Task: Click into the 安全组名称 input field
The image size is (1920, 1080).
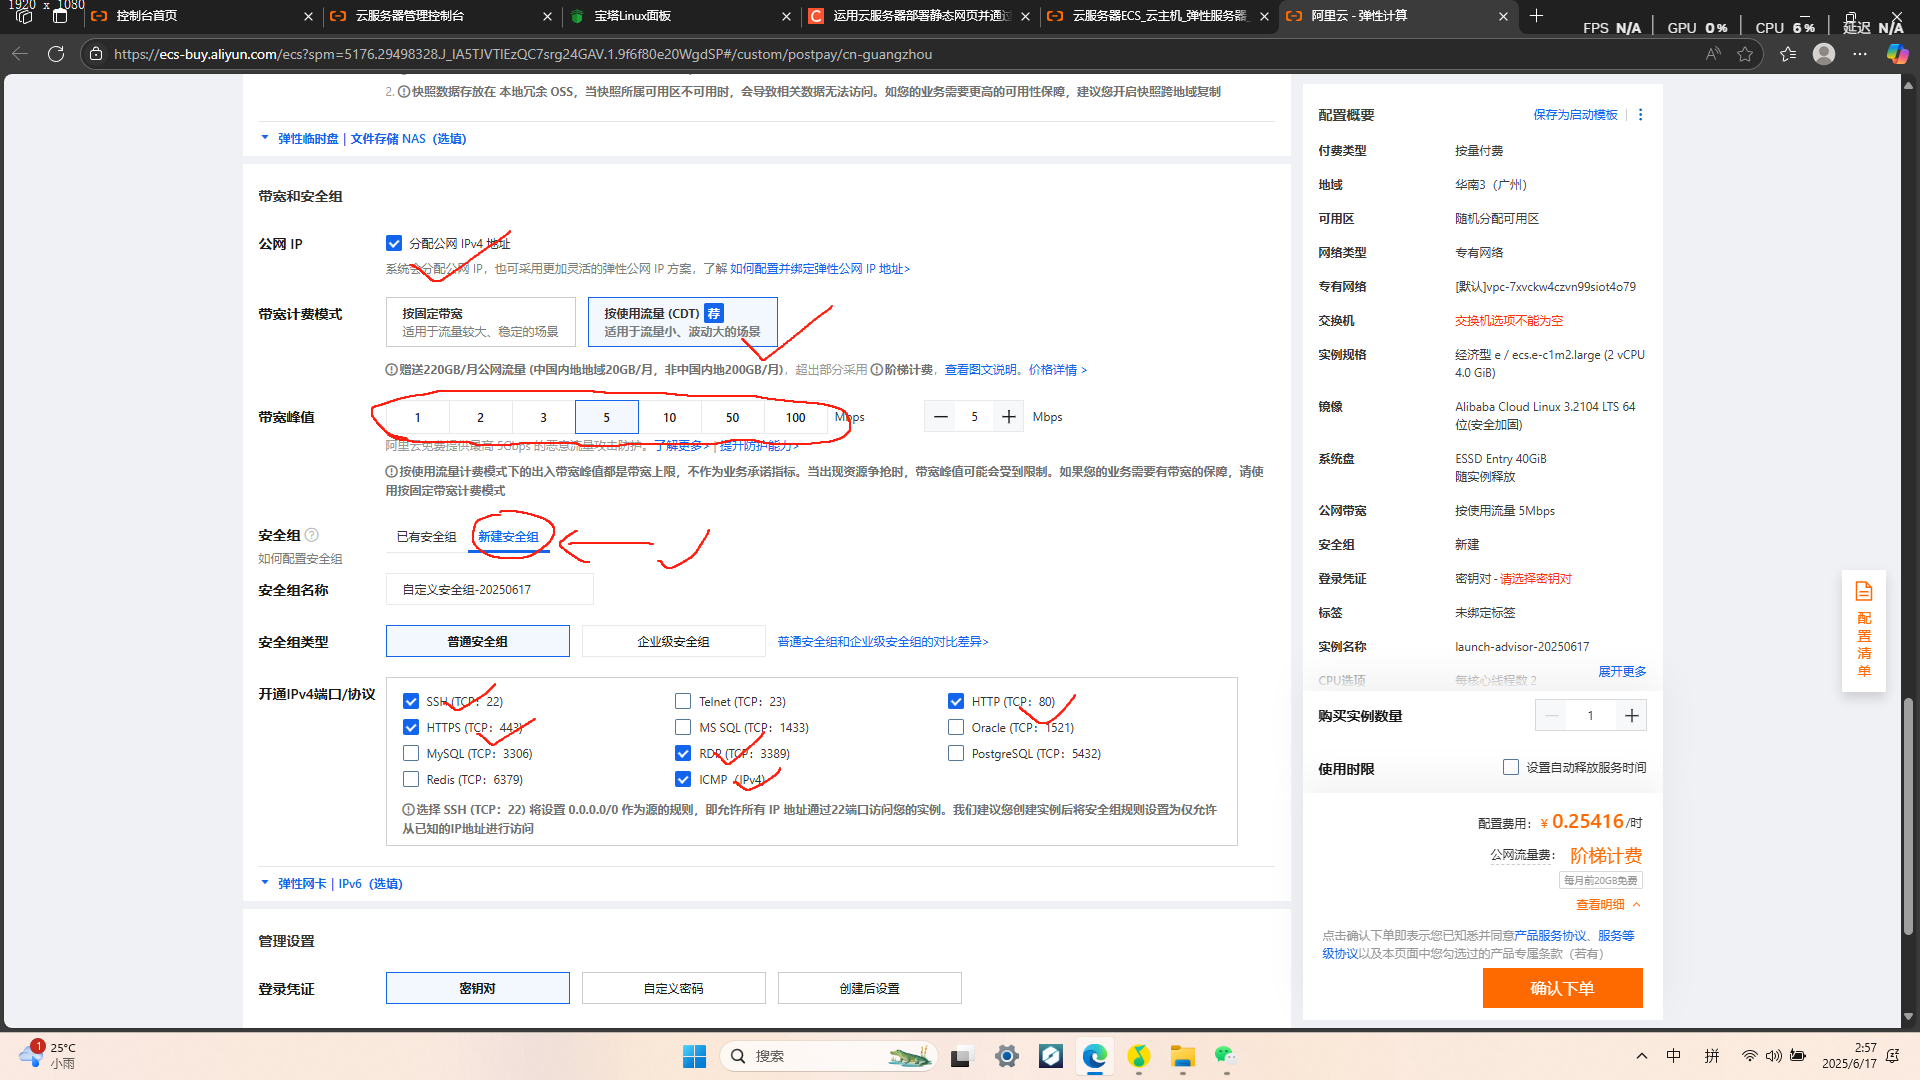Action: tap(490, 590)
